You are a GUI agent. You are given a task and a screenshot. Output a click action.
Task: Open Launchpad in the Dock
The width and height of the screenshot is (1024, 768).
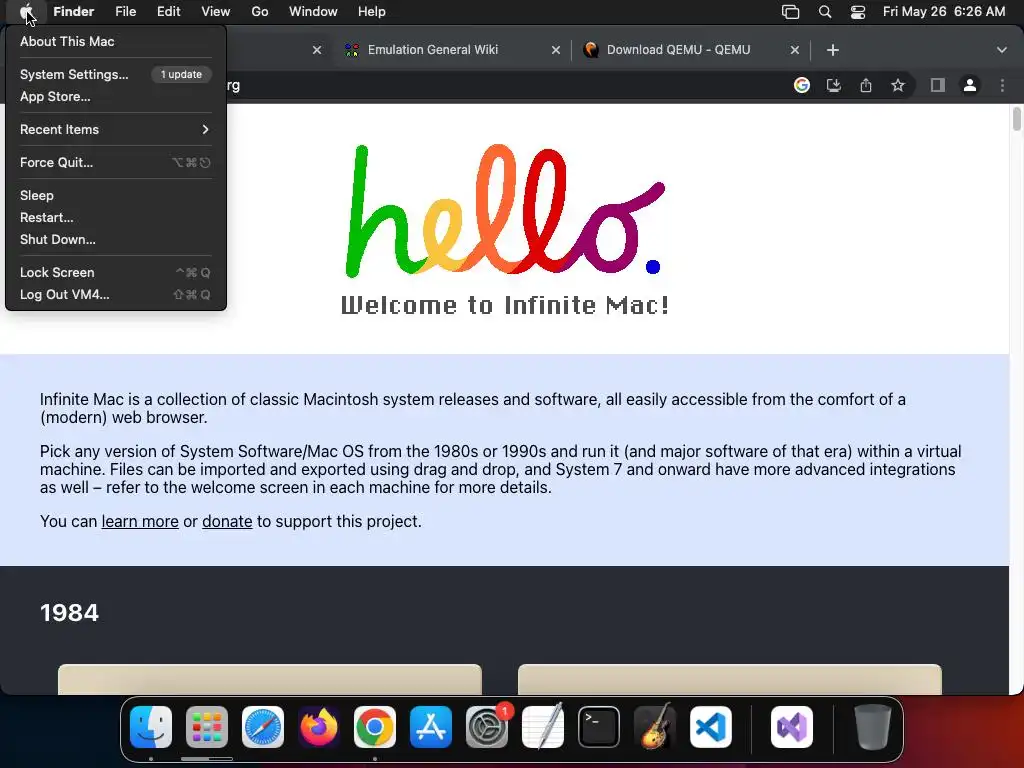tap(207, 727)
